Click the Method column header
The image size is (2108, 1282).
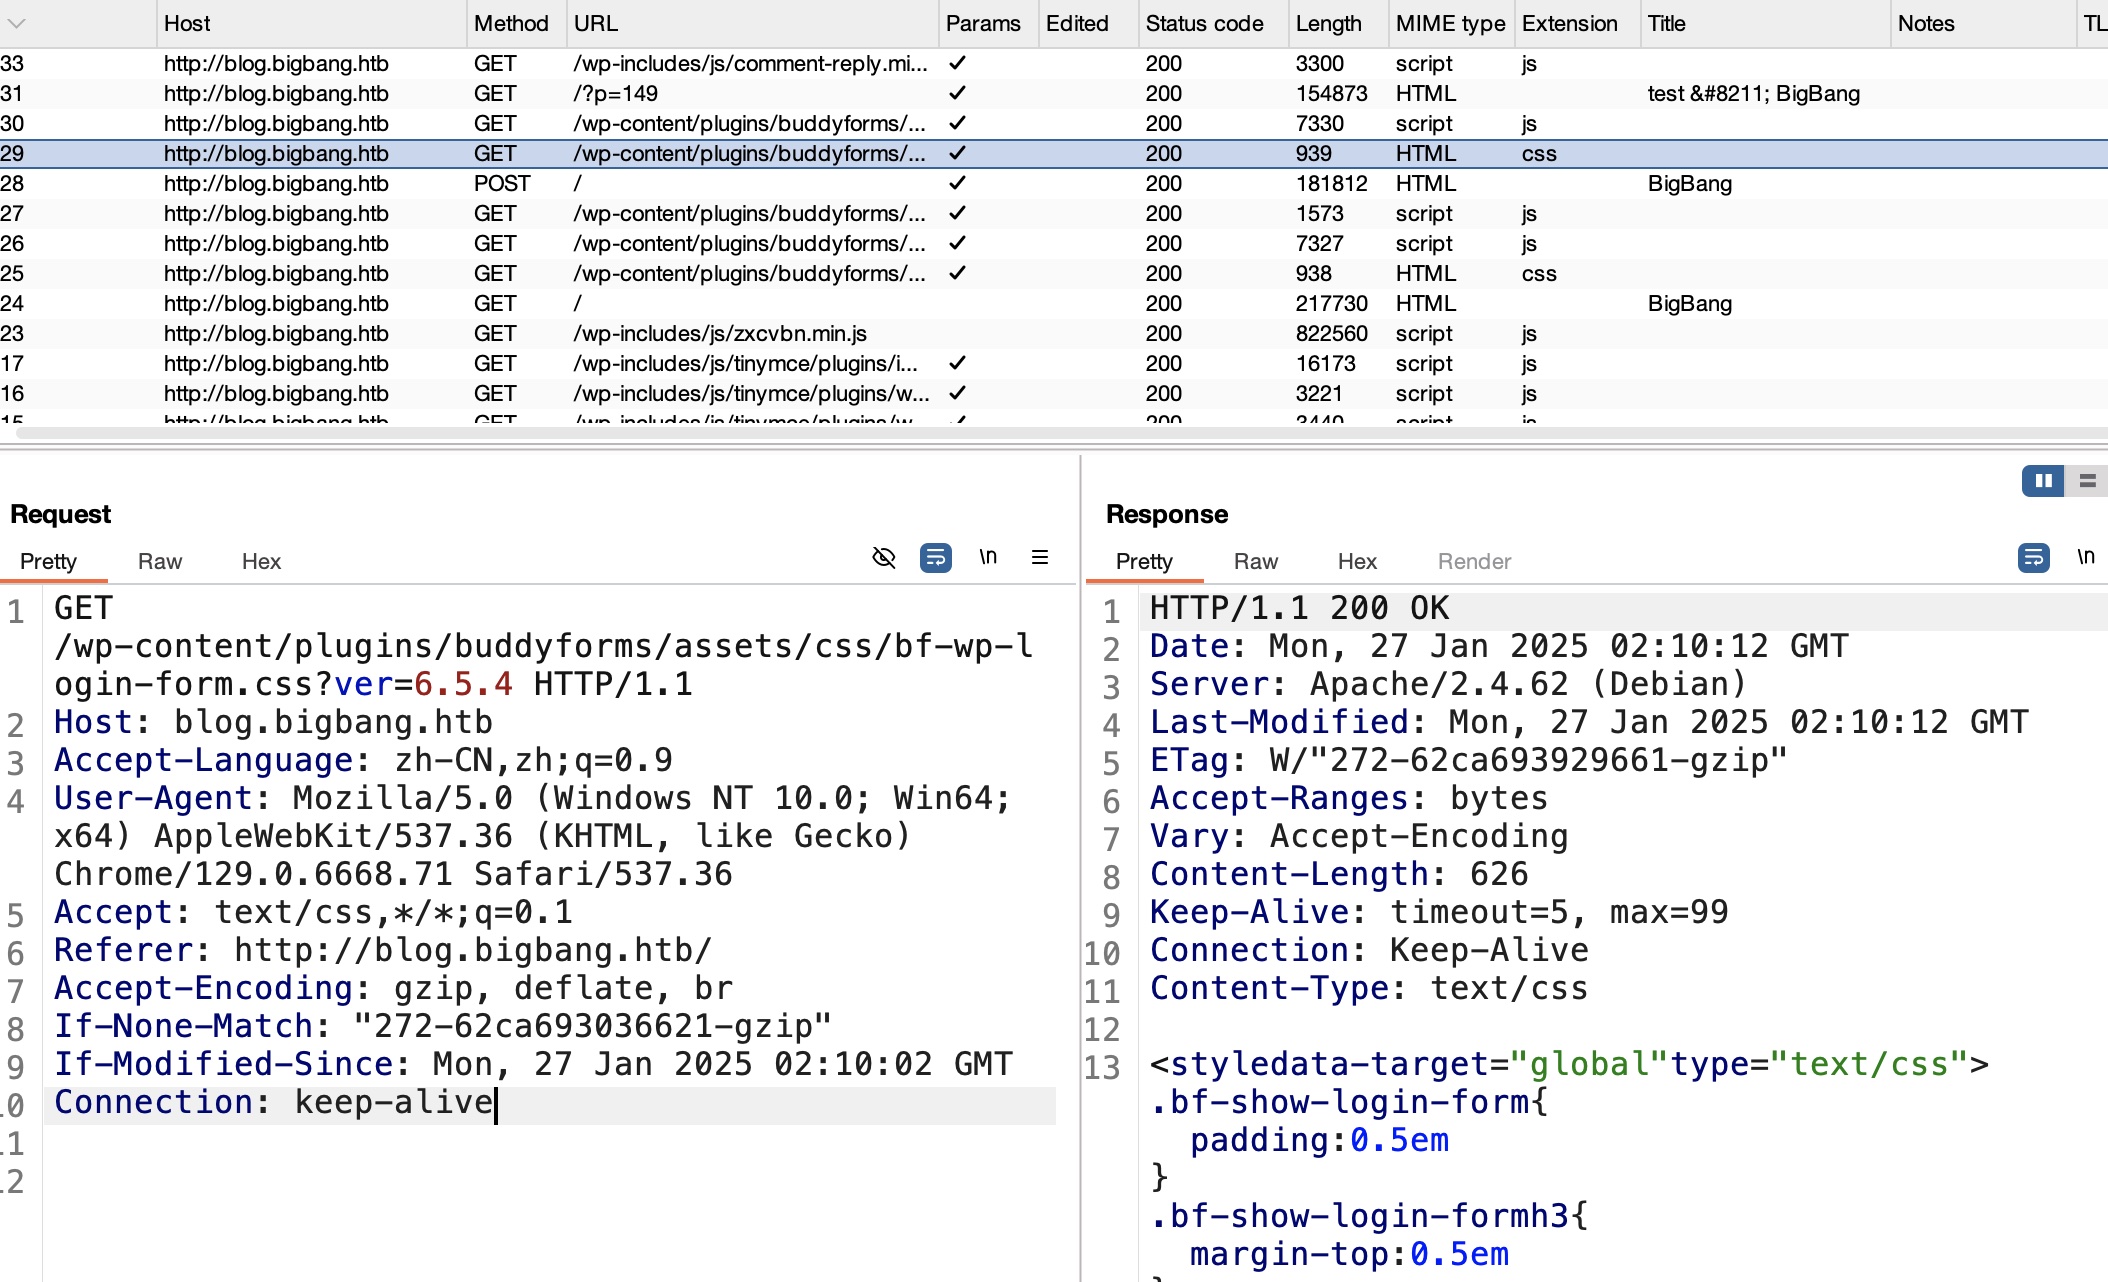click(x=511, y=23)
